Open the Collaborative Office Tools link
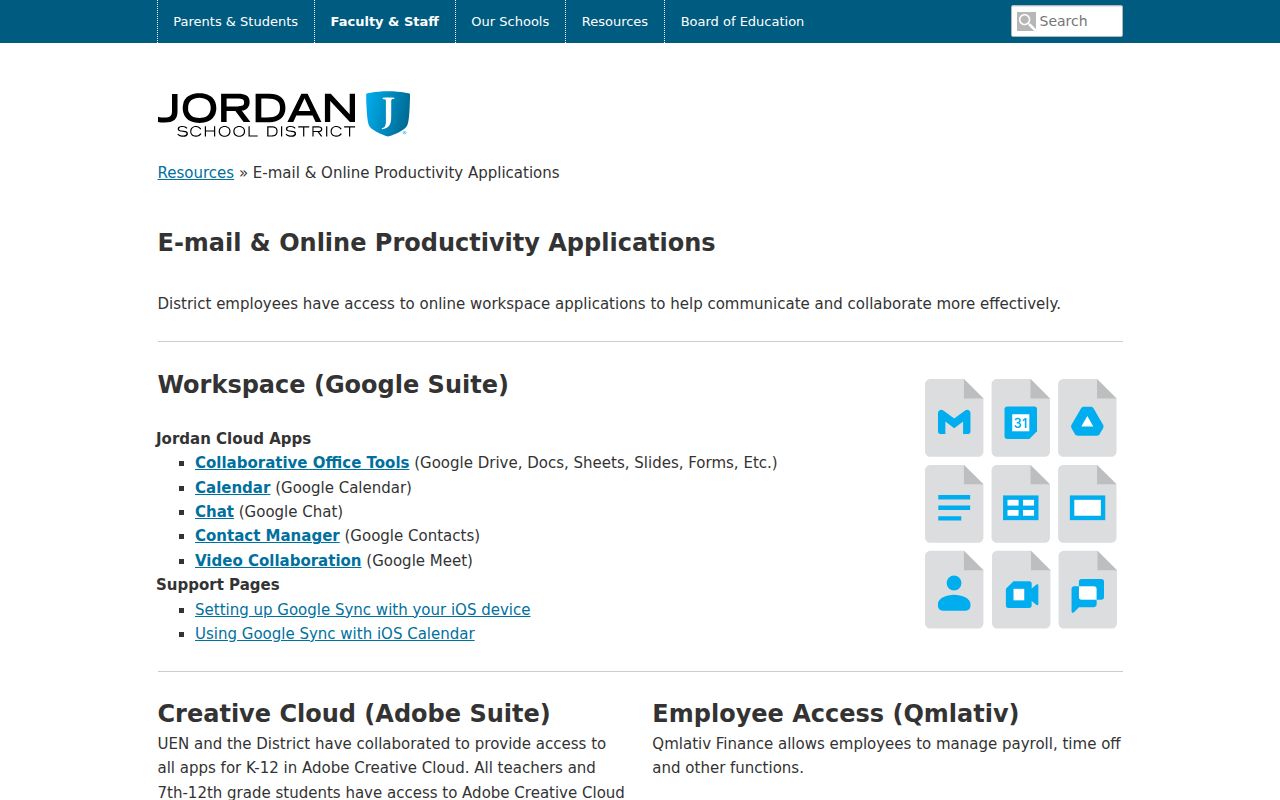 pyautogui.click(x=302, y=462)
